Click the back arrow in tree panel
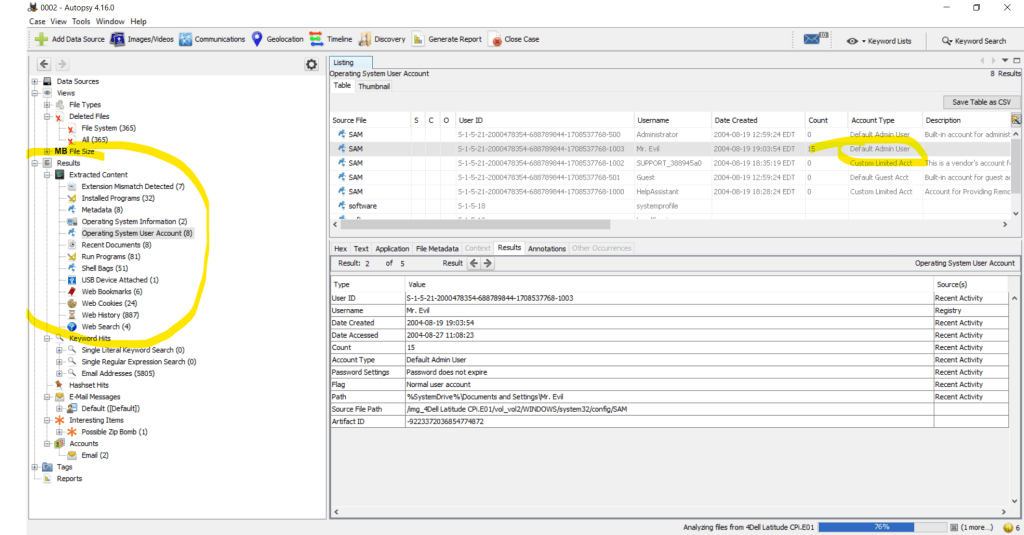The width and height of the screenshot is (1024, 535). pyautogui.click(x=44, y=64)
